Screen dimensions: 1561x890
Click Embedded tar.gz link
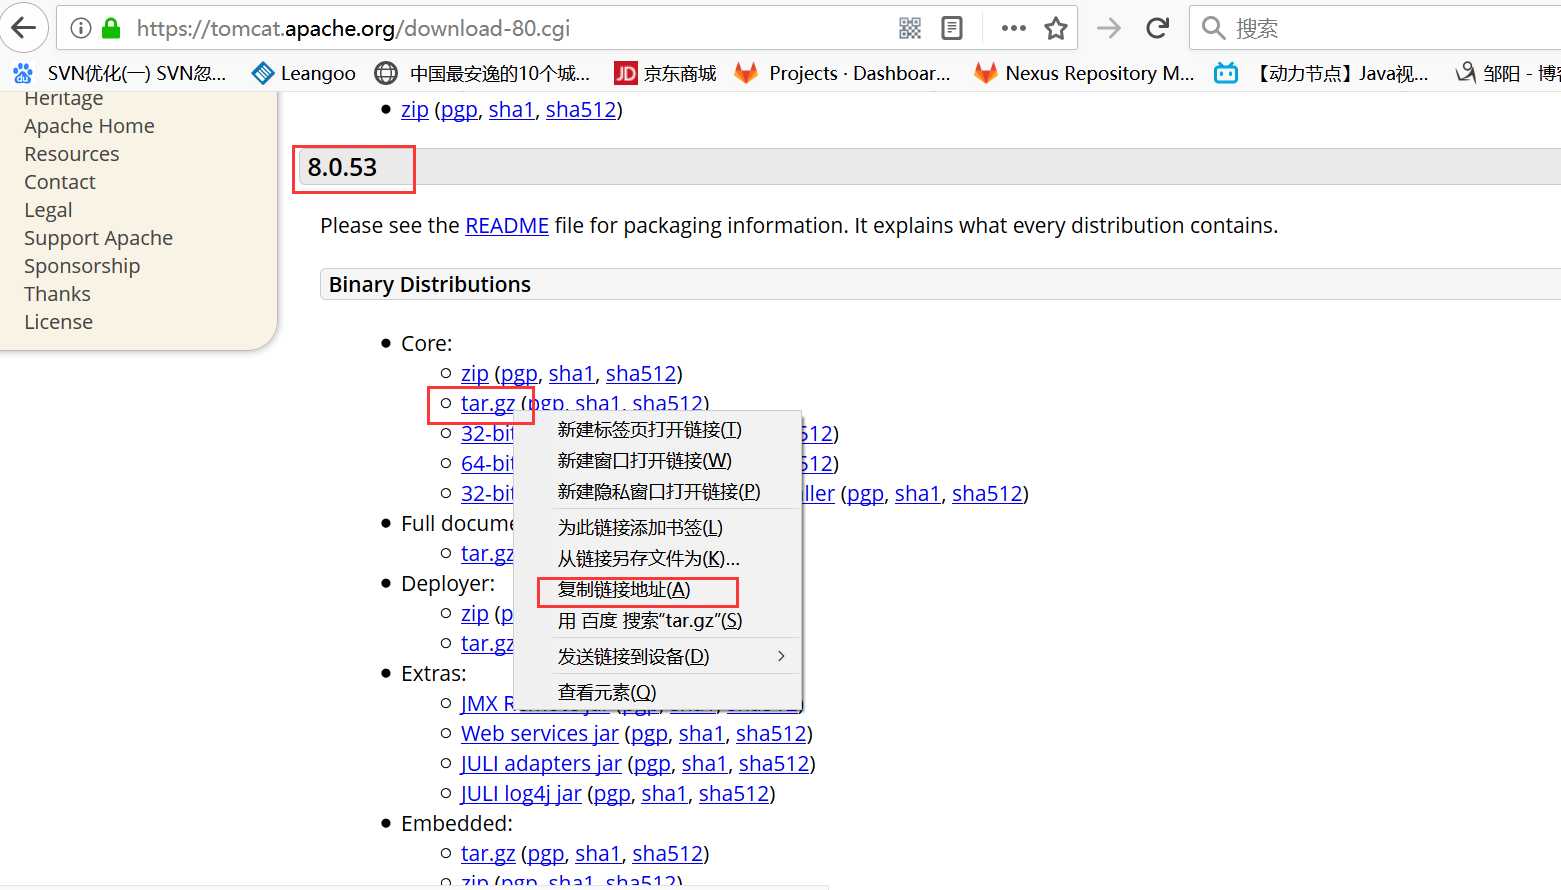tap(488, 854)
